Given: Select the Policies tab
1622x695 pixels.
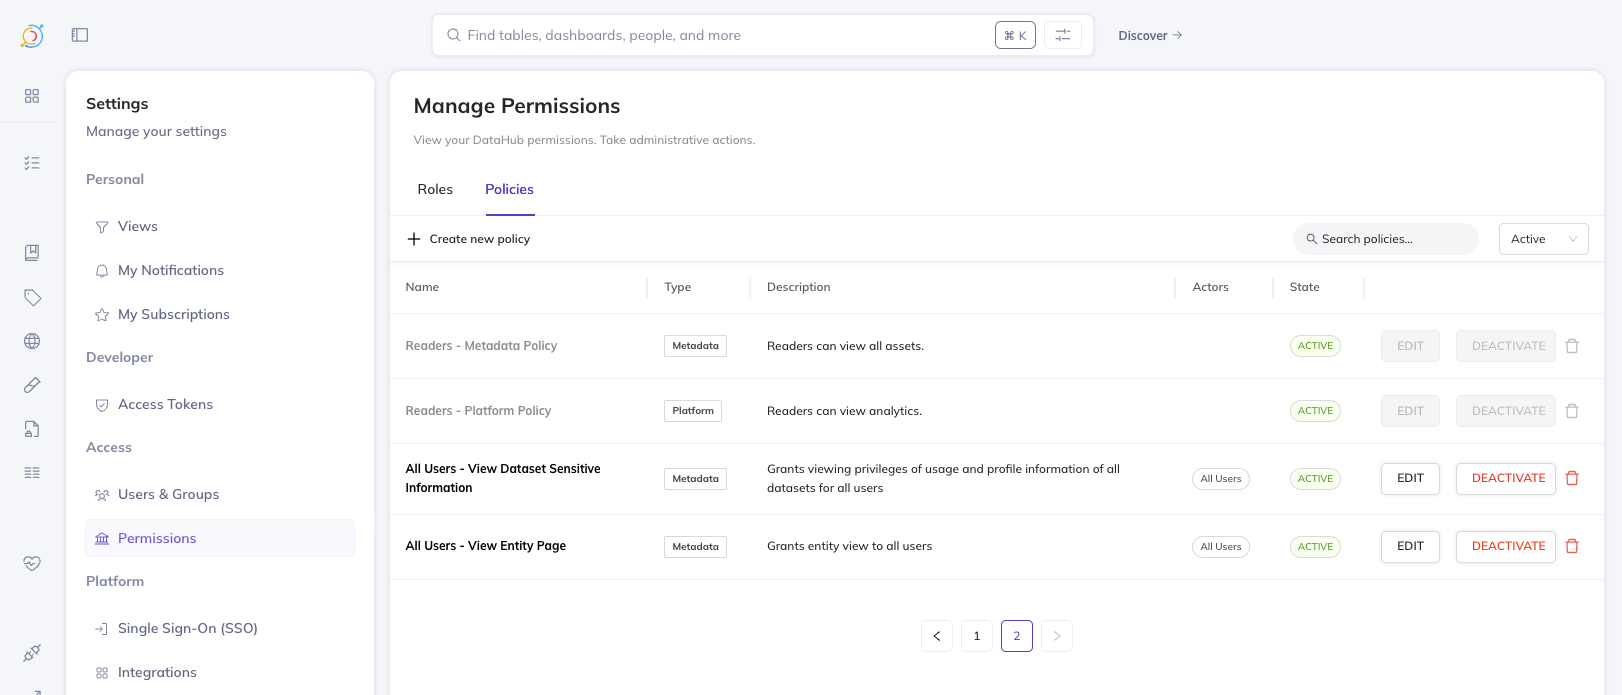Looking at the screenshot, I should click(x=509, y=189).
